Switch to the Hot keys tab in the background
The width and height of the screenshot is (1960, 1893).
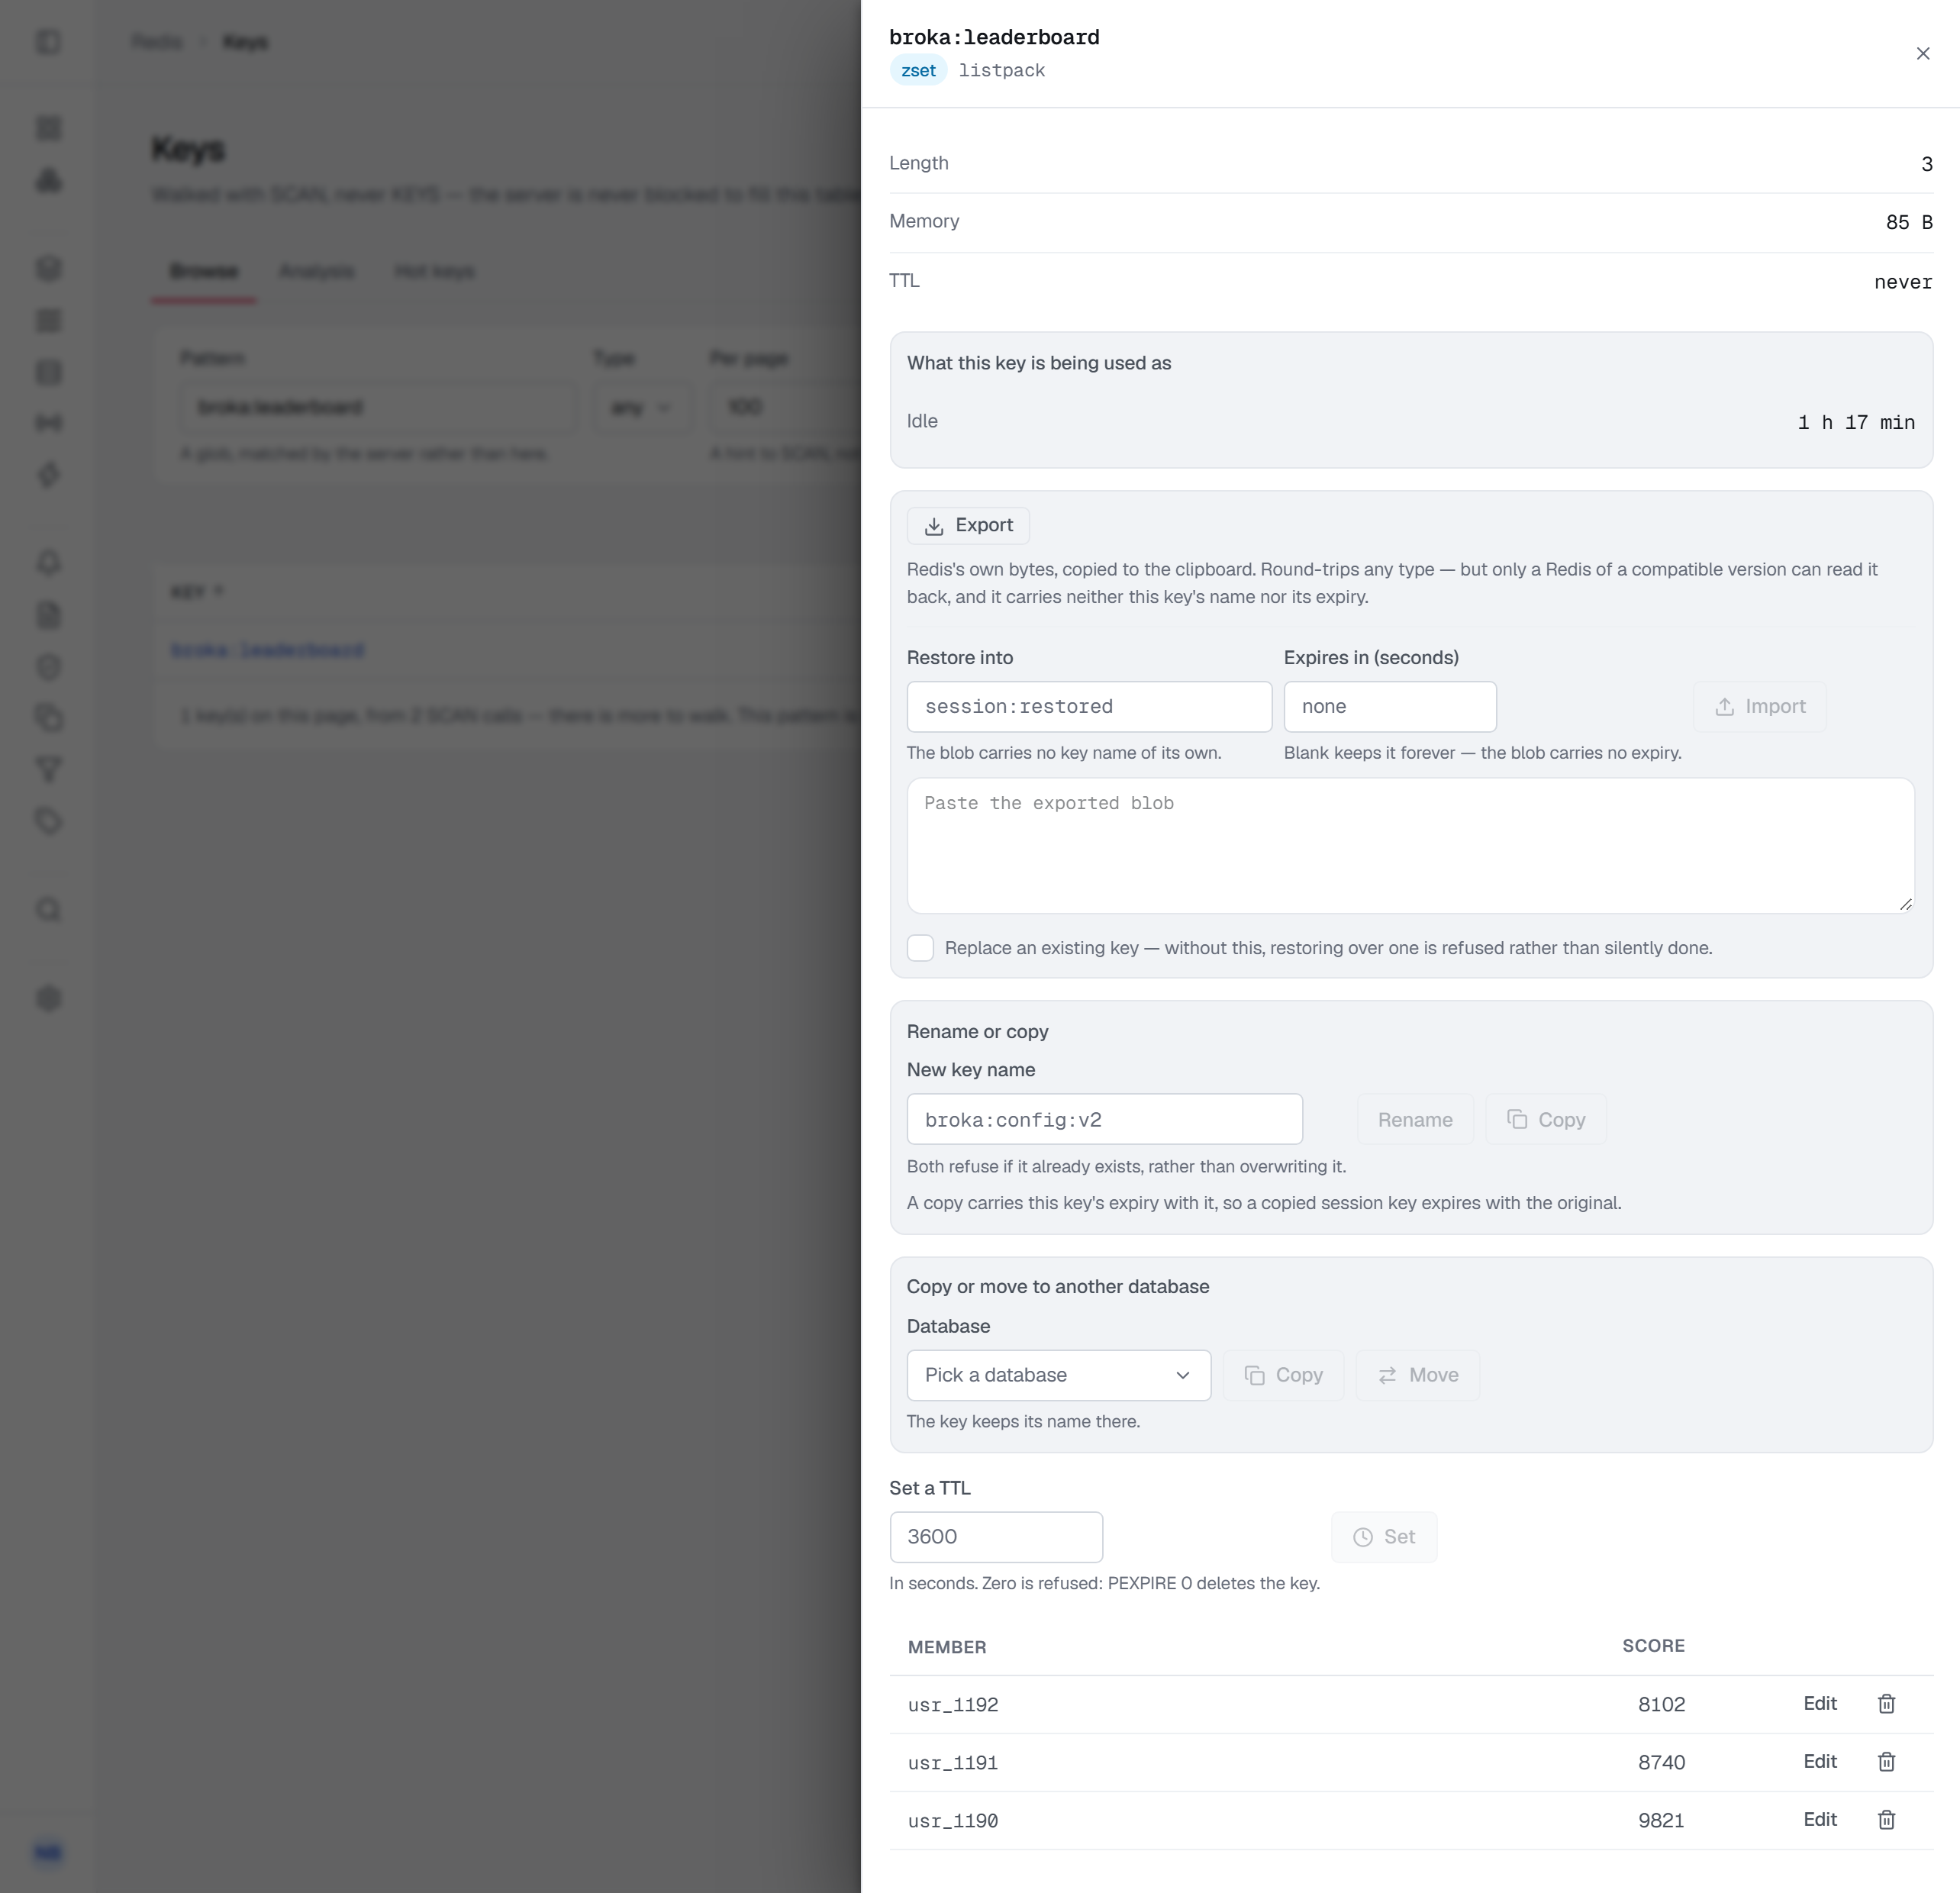[x=434, y=271]
